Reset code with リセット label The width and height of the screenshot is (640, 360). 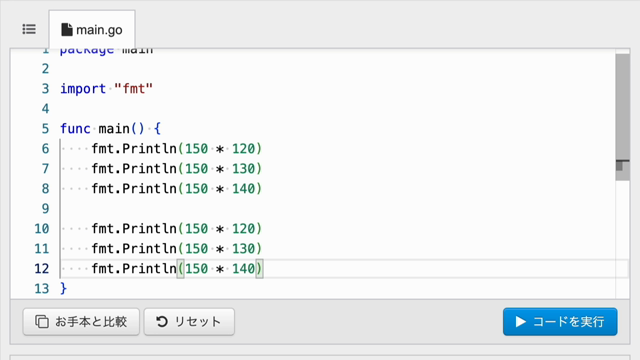click(x=198, y=322)
